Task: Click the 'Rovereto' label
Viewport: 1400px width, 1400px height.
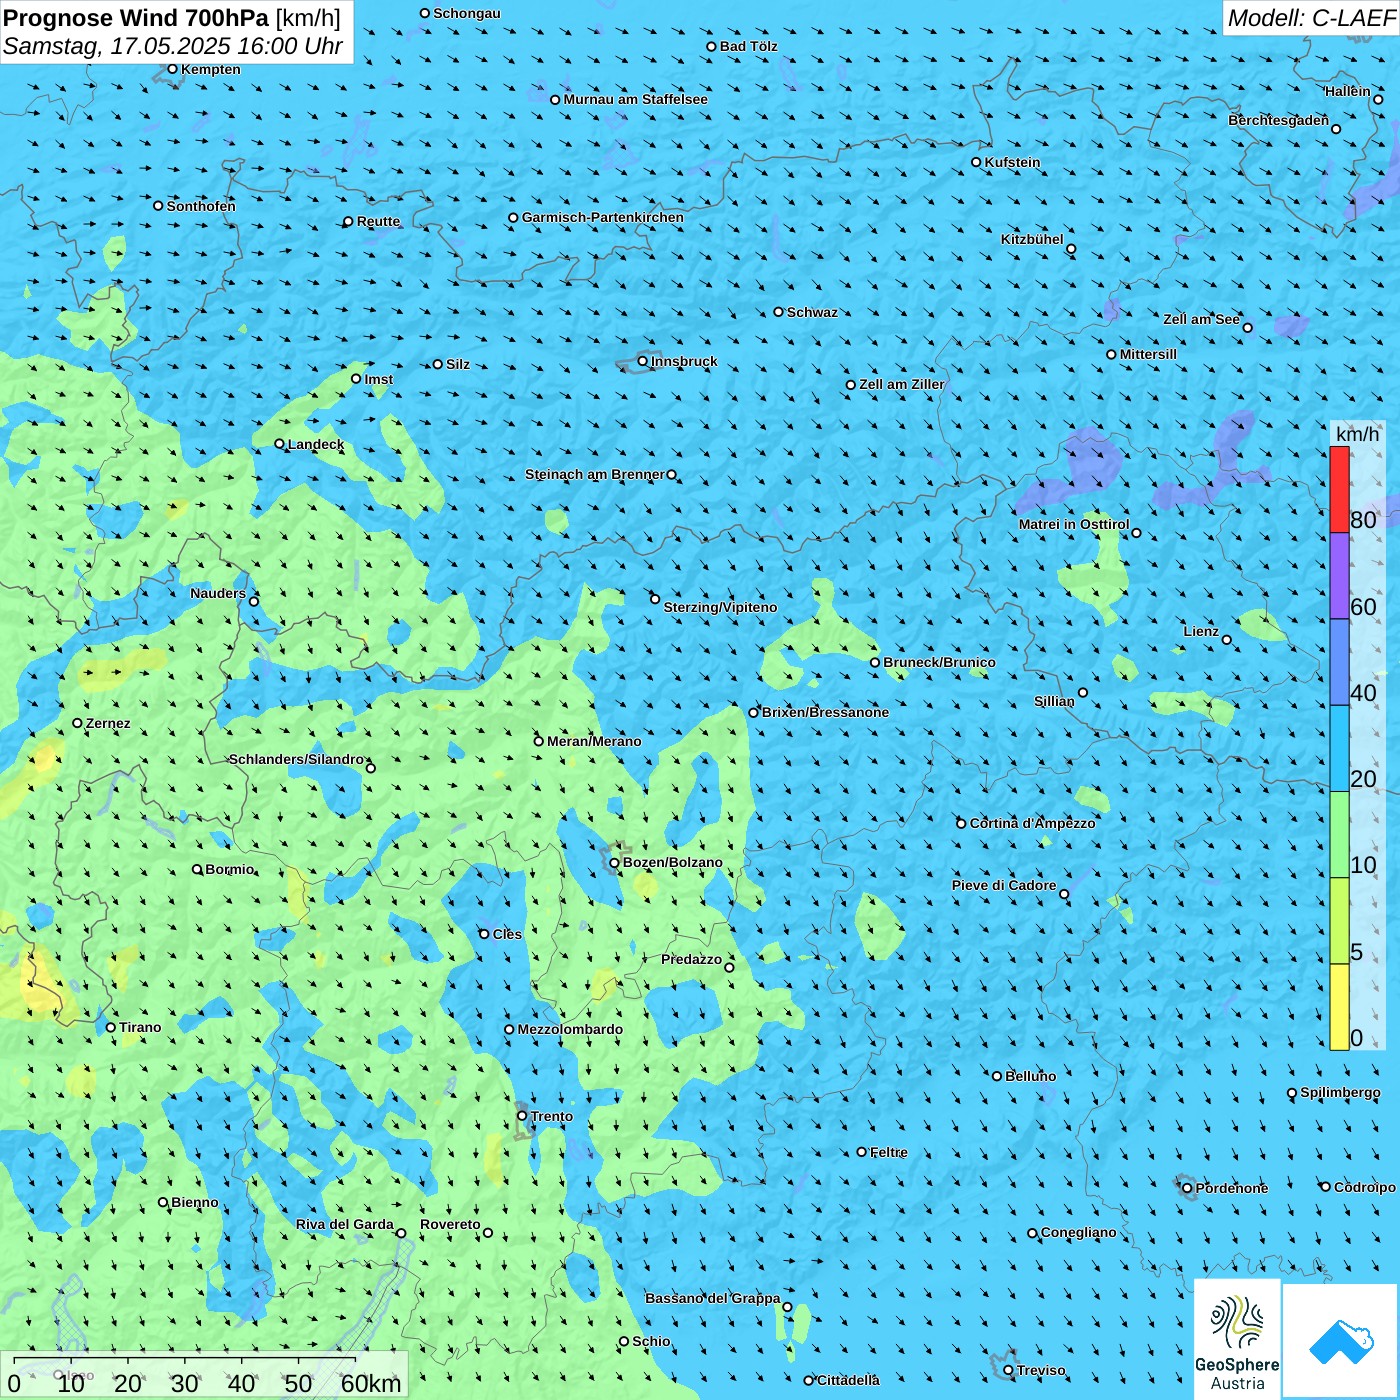Action: pos(450,1224)
